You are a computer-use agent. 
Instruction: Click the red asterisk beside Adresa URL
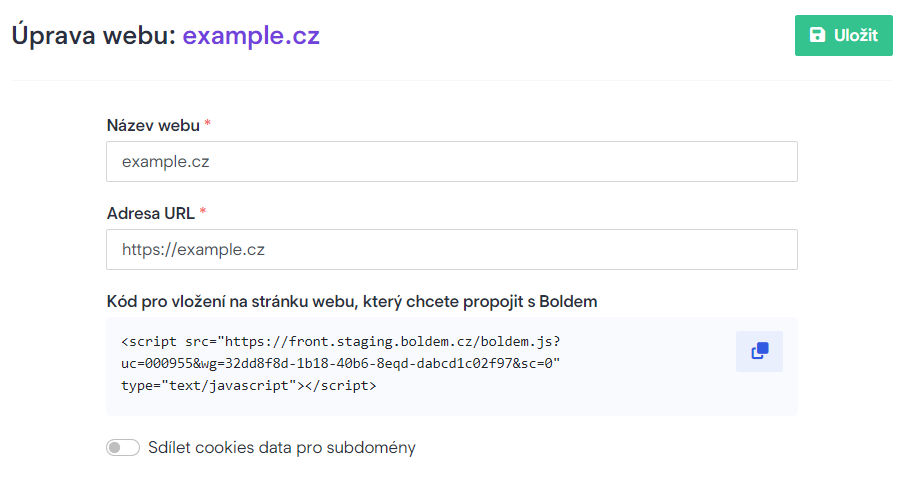[x=203, y=211]
